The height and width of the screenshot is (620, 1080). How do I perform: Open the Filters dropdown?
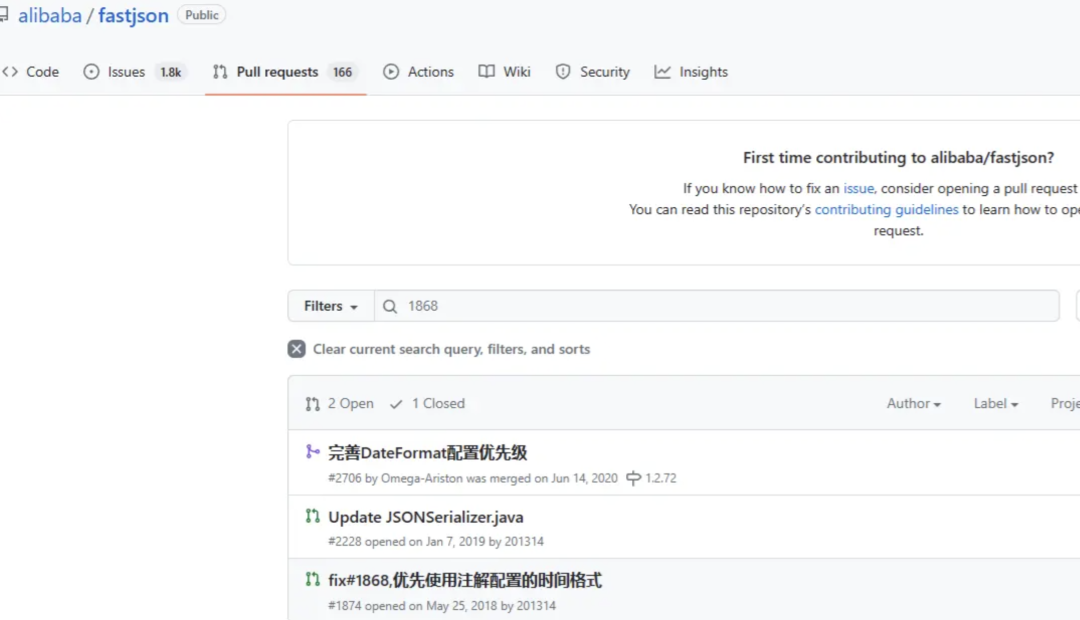[x=330, y=306]
